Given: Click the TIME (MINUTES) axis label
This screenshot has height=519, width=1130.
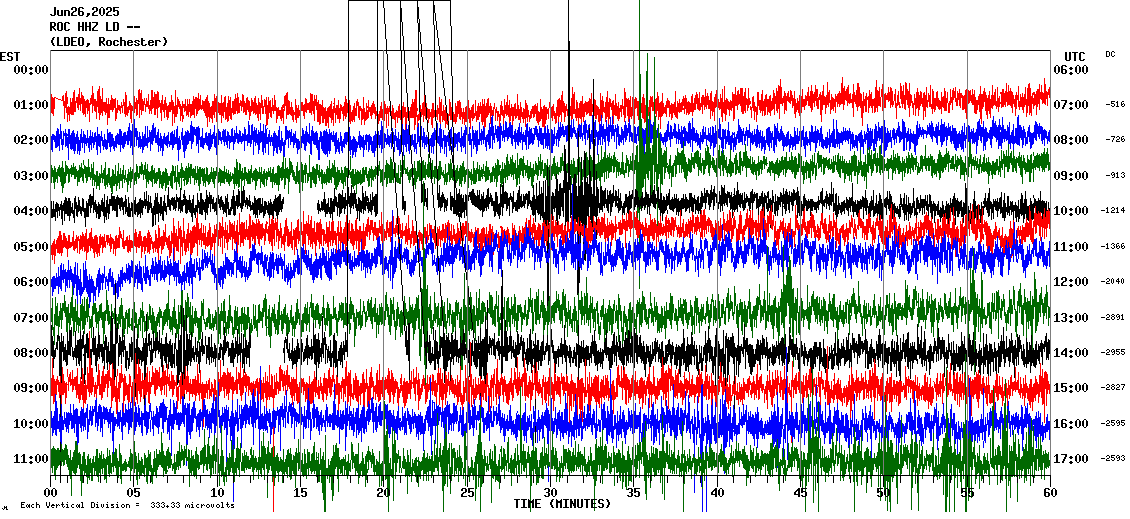Looking at the screenshot, I should [562, 504].
